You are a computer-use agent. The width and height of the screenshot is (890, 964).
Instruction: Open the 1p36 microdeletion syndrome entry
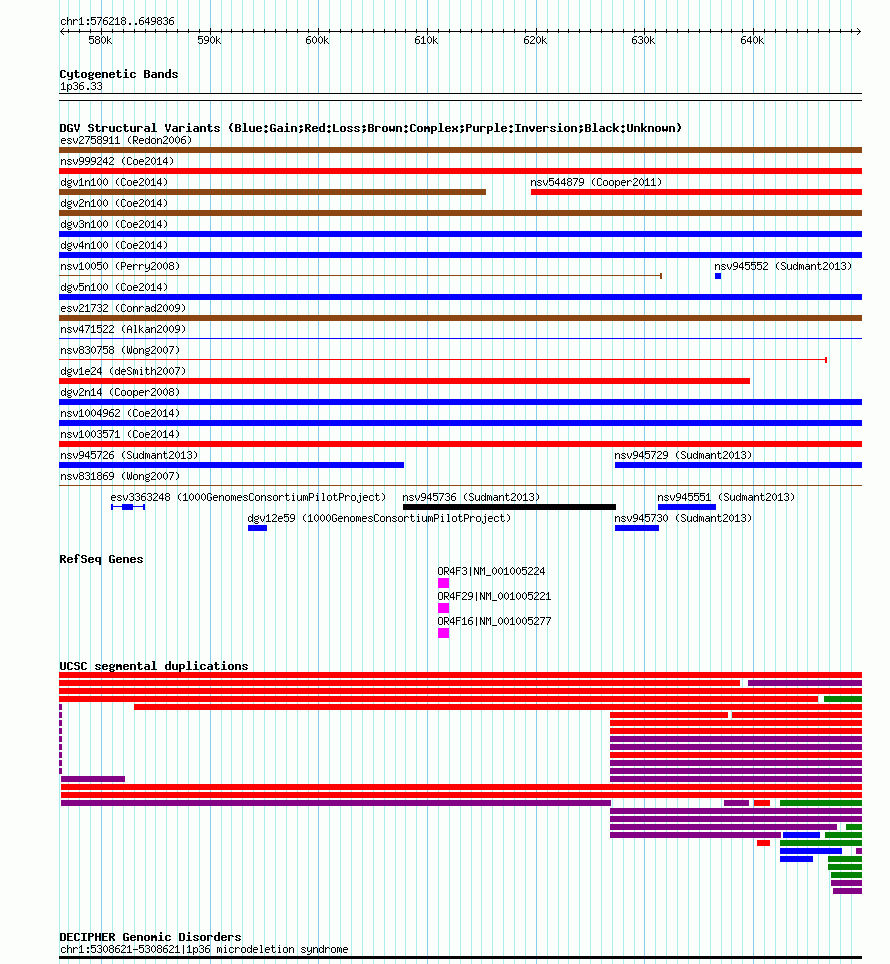pyautogui.click(x=204, y=949)
